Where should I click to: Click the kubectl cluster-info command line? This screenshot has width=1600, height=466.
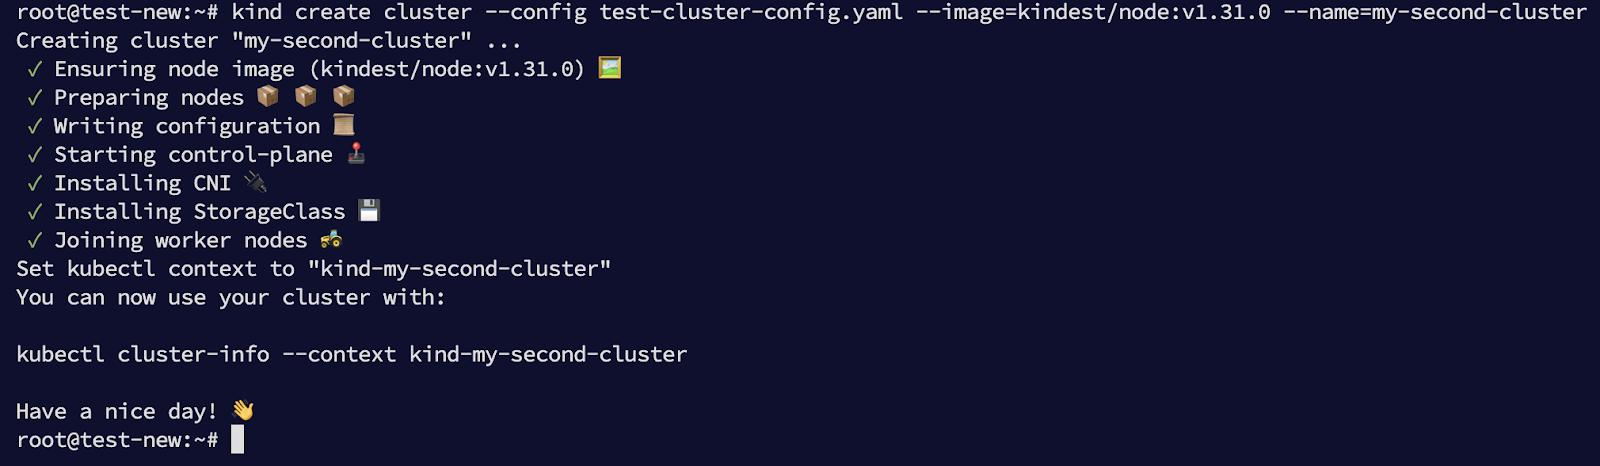(x=351, y=355)
